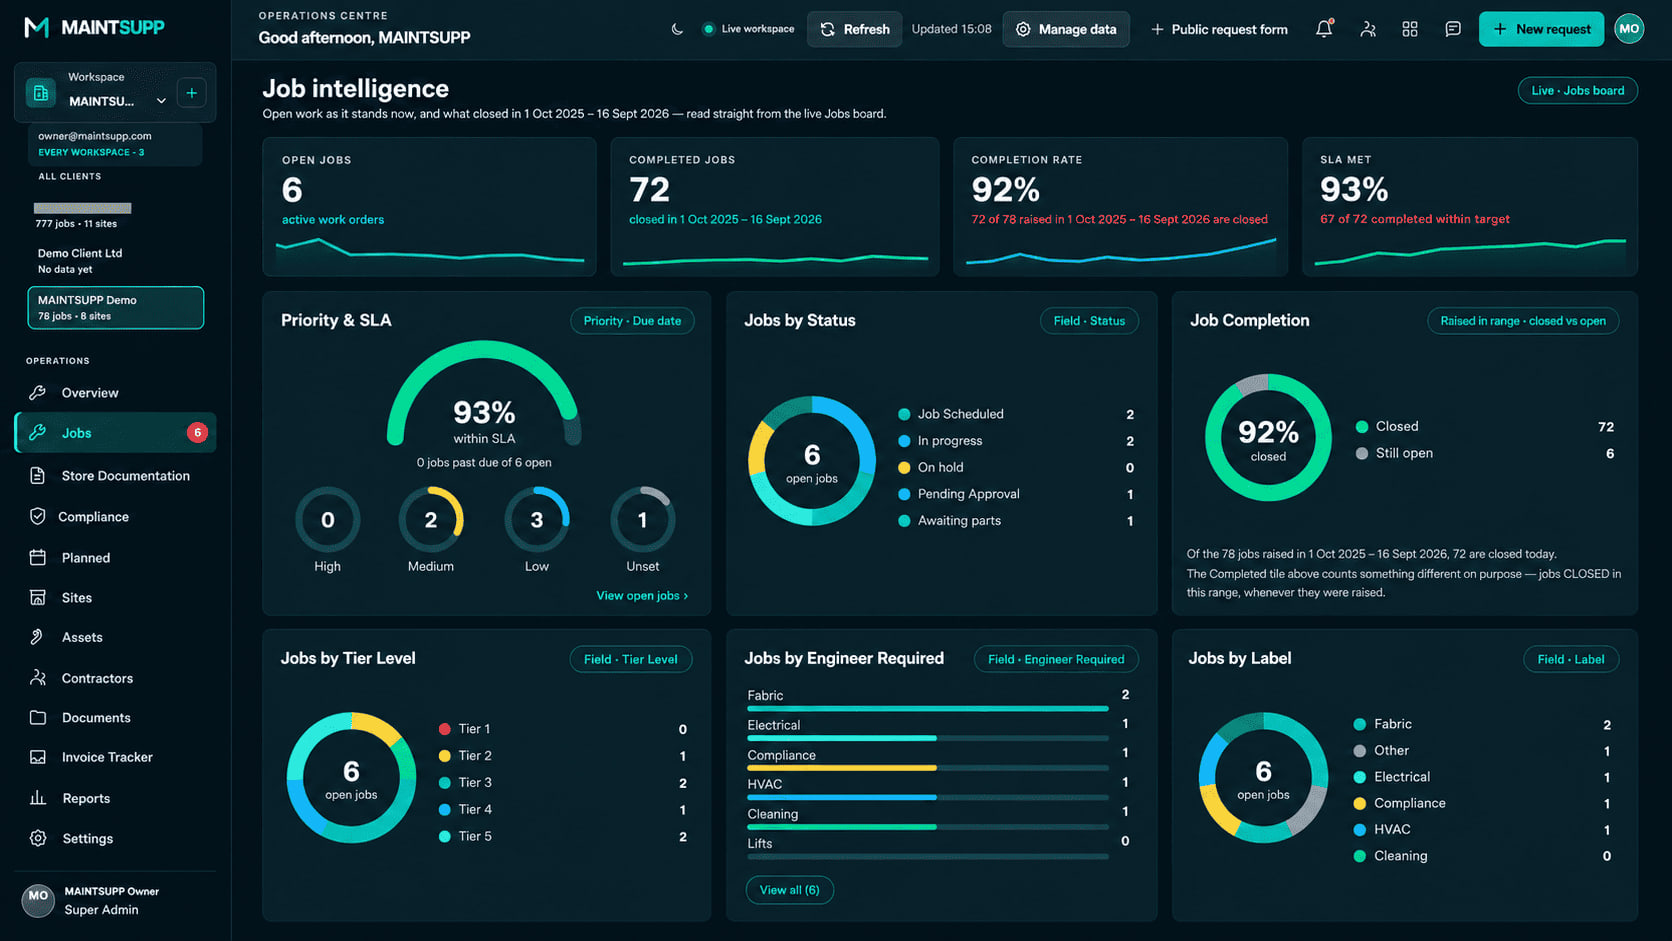Screen dimensions: 1672x941
Task: Click the MAINTSUPP logo
Action: click(x=94, y=27)
